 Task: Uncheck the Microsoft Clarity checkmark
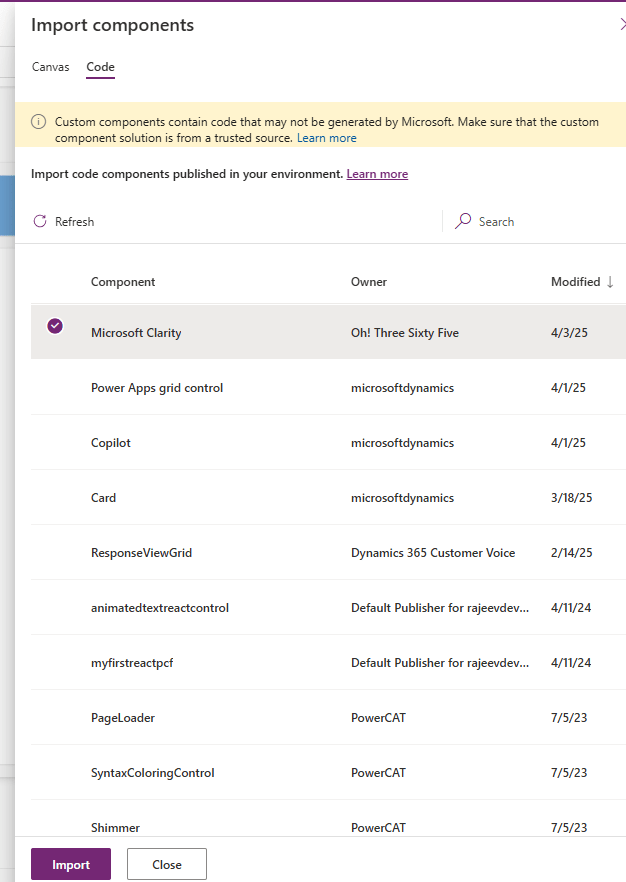[x=55, y=325]
